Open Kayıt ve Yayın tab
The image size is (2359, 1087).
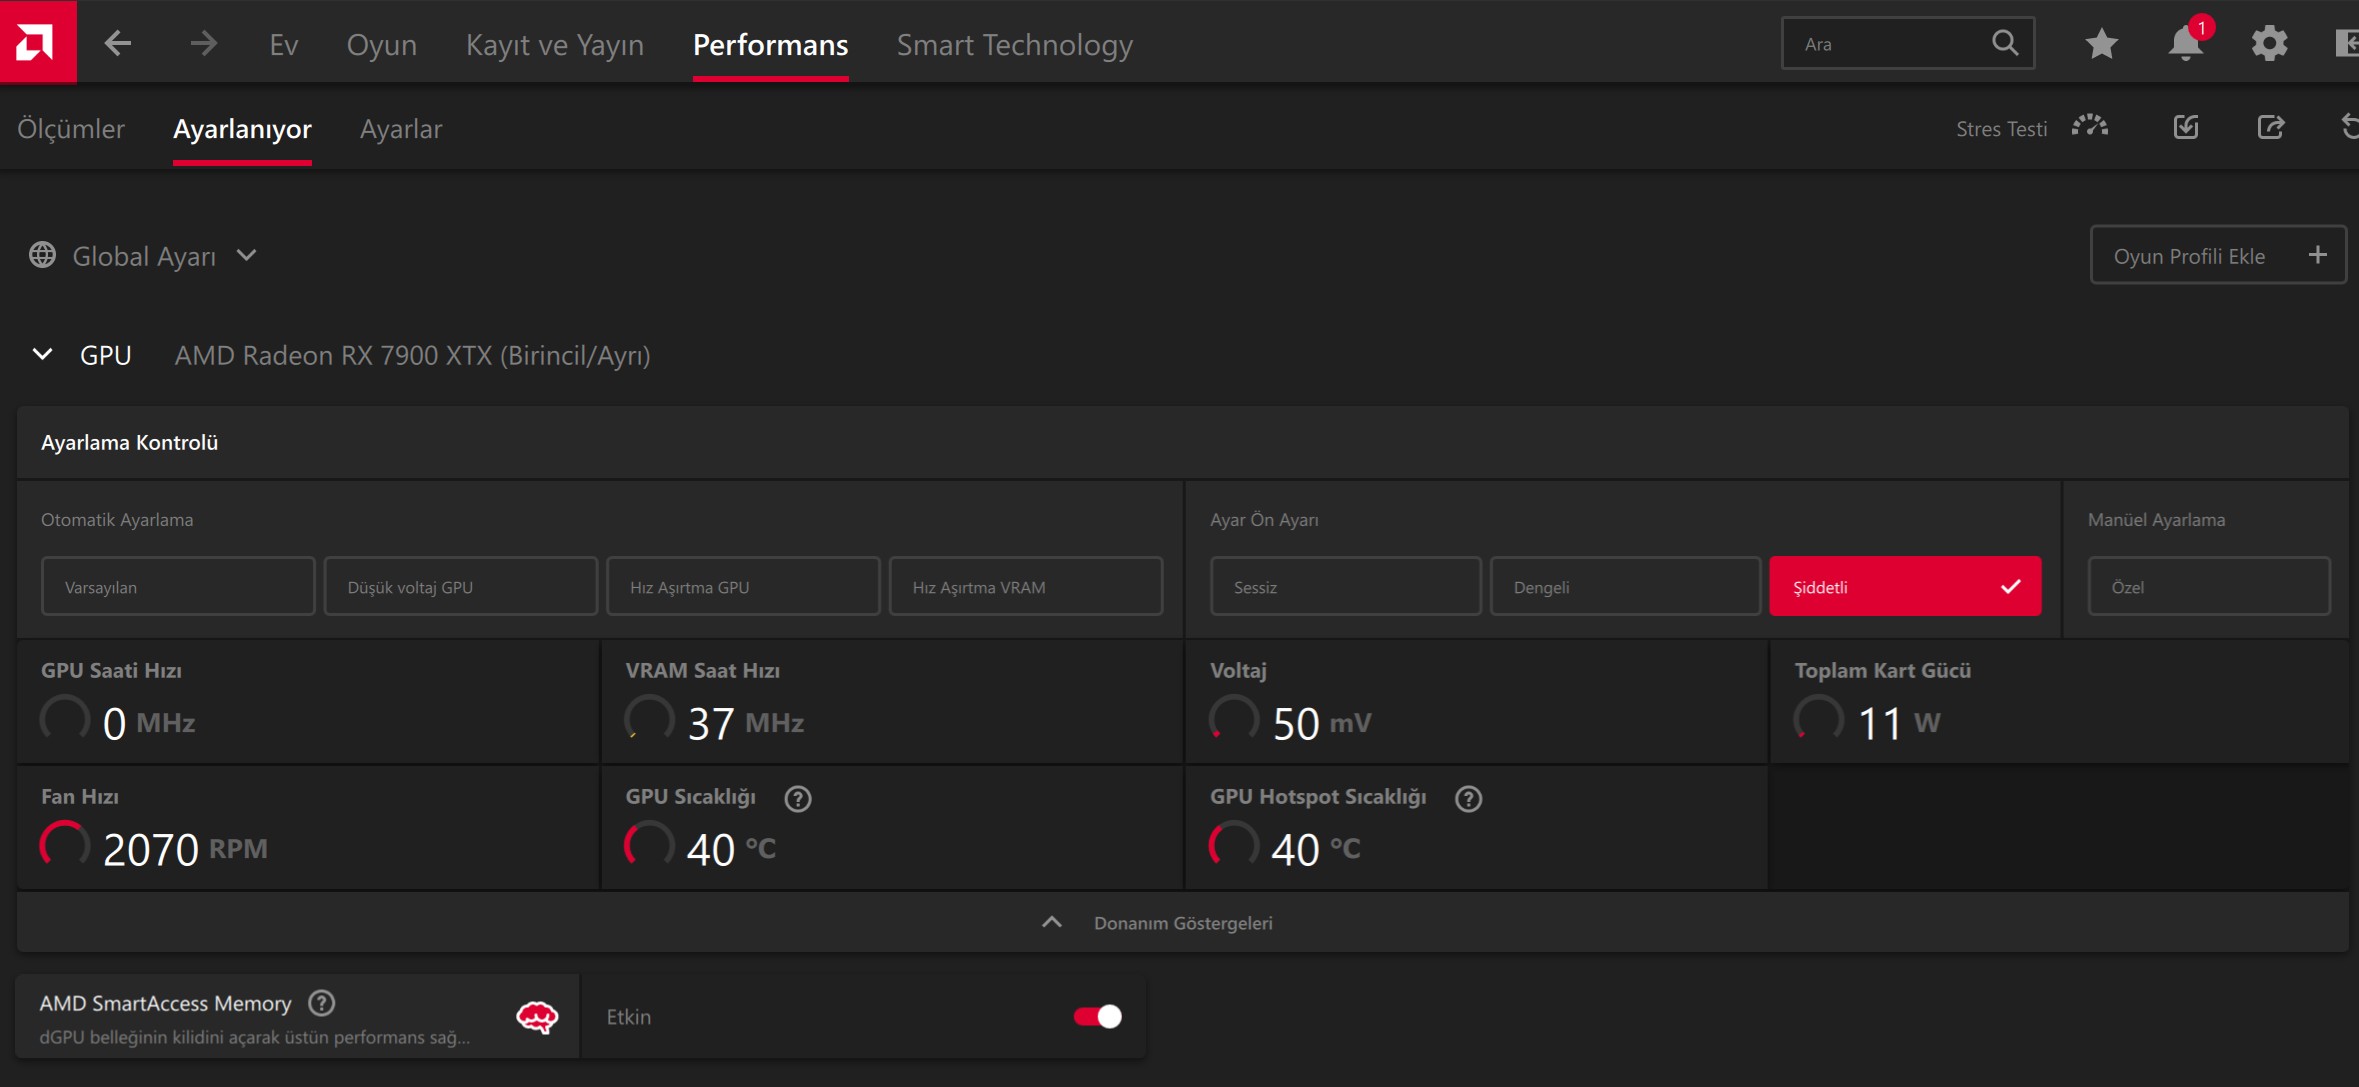coord(555,44)
